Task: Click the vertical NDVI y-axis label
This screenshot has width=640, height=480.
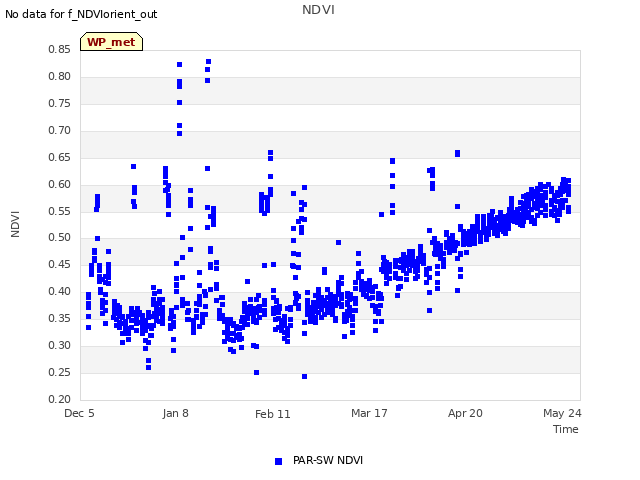Action: coord(15,224)
